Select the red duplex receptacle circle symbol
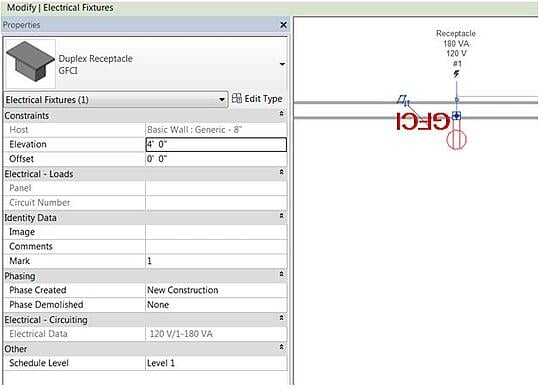 456,140
